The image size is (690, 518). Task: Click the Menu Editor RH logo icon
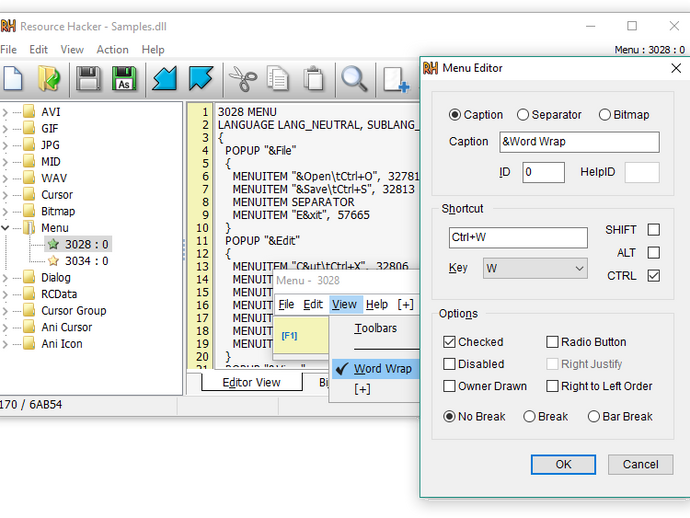click(430, 68)
